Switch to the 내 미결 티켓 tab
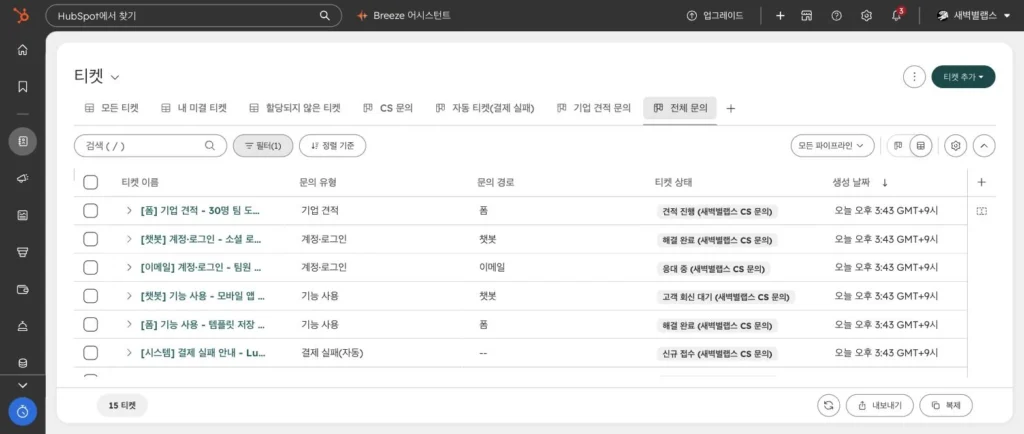Viewport: 1024px width, 434px height. 194,108
